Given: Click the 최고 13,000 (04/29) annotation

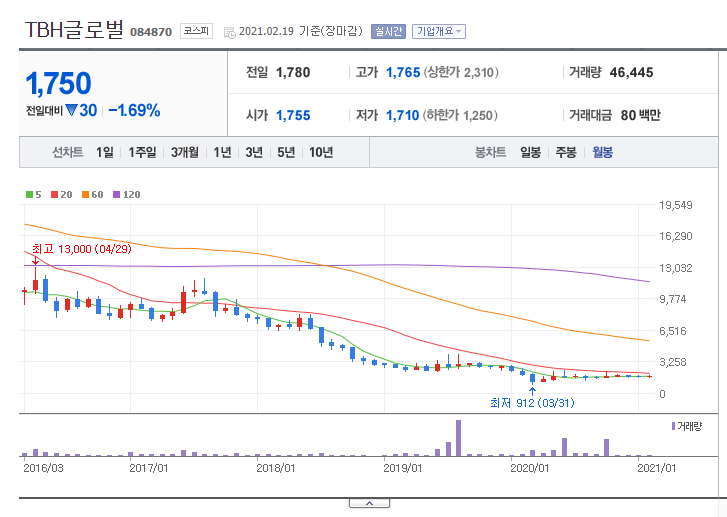Looking at the screenshot, I should click(82, 249).
